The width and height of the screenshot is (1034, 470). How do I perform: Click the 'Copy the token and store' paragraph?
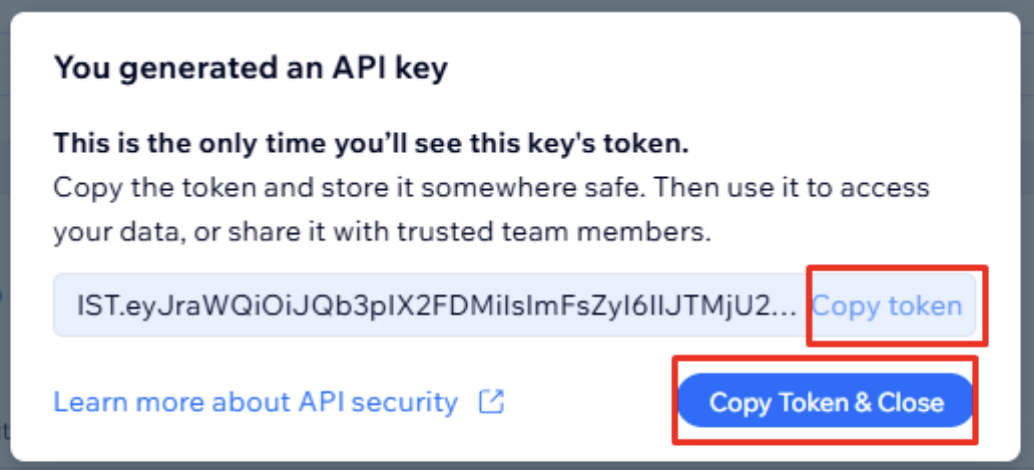pos(491,210)
